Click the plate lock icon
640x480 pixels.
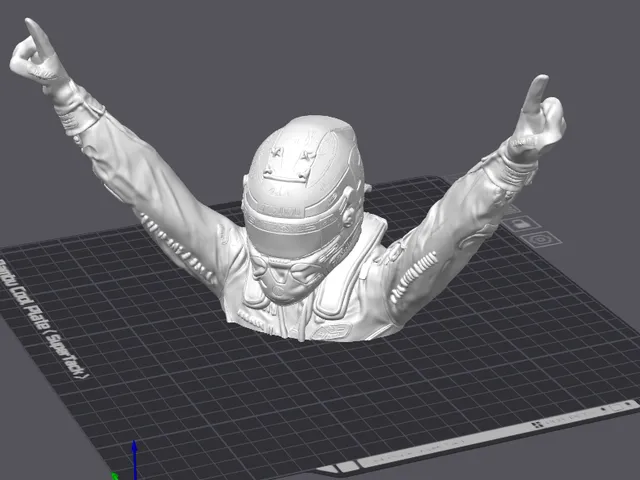pyautogui.click(x=522, y=224)
